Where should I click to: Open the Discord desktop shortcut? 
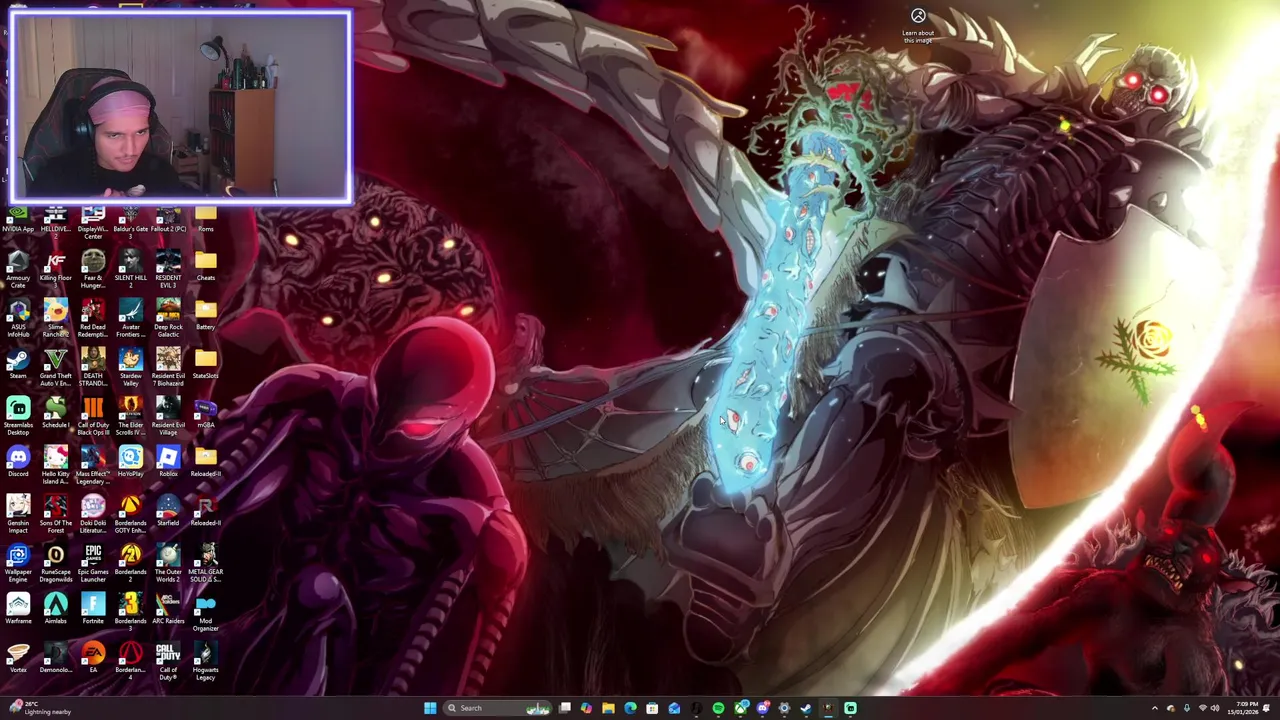18,462
